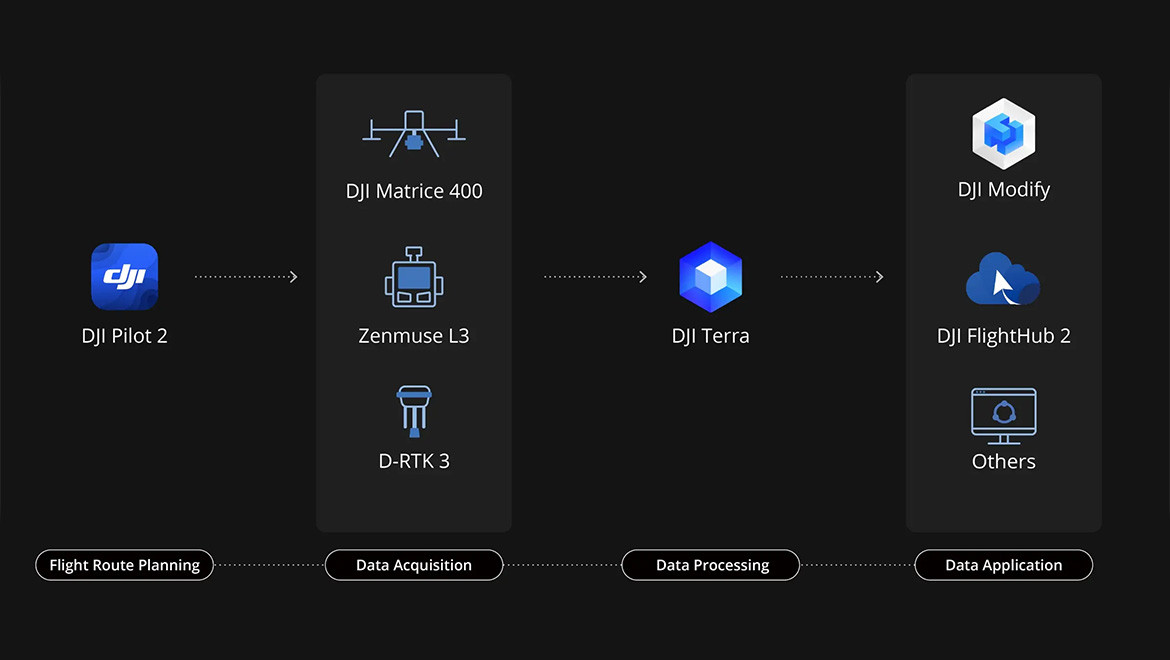Click the "DJI Pilot 2" text label
The image size is (1170, 660).
coord(125,336)
